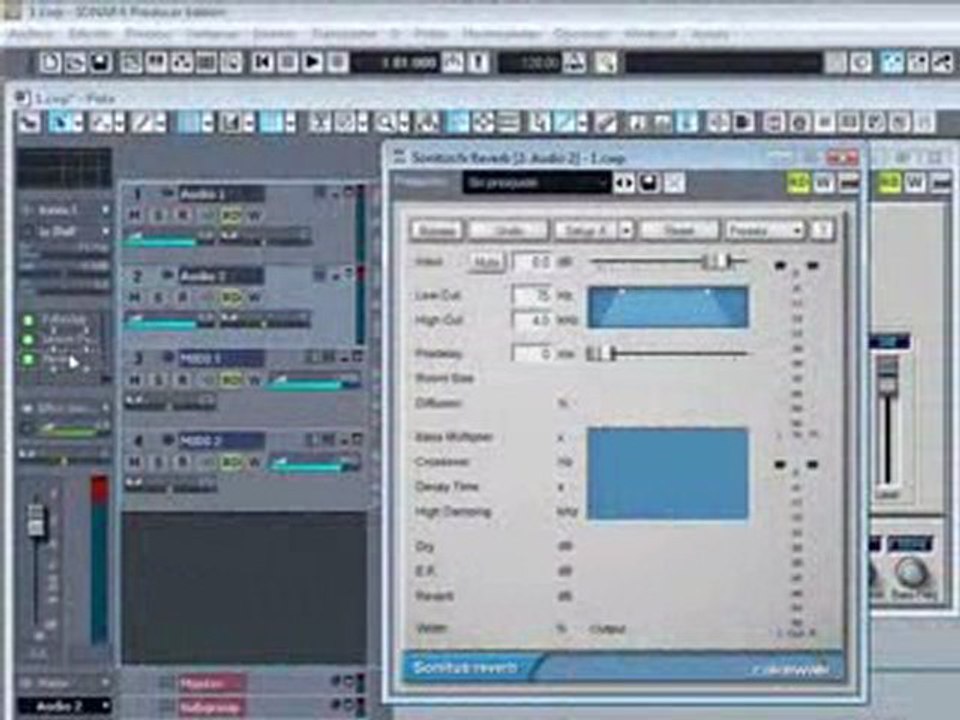Screen dimensions: 960x720
Task: Click the Low Cut Hz value field
Action: (531, 296)
